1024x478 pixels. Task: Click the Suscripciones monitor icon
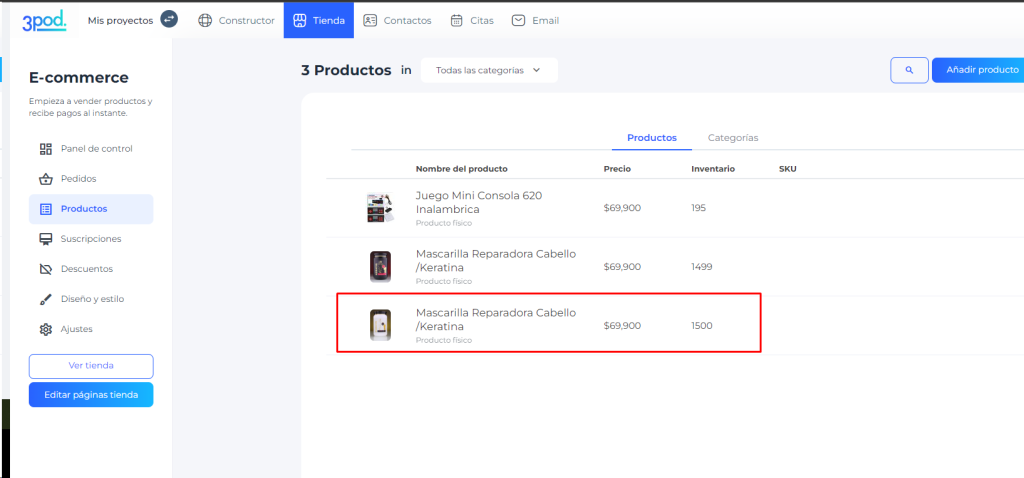click(x=46, y=239)
